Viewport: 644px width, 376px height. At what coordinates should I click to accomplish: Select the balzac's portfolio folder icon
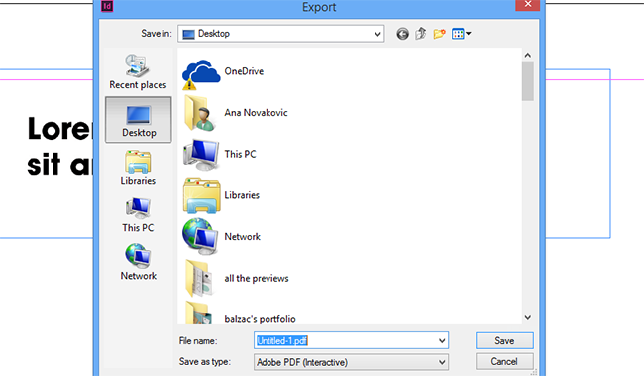[x=199, y=313]
